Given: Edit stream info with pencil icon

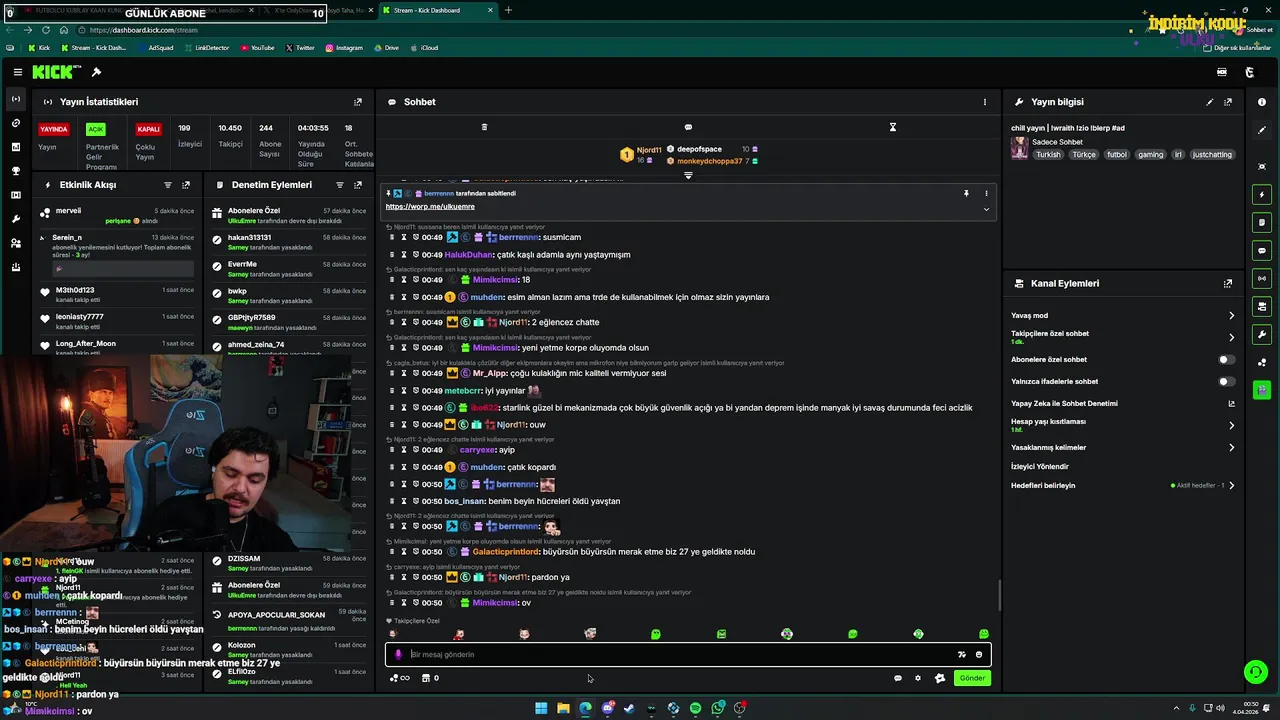Looking at the screenshot, I should pos(1210,102).
